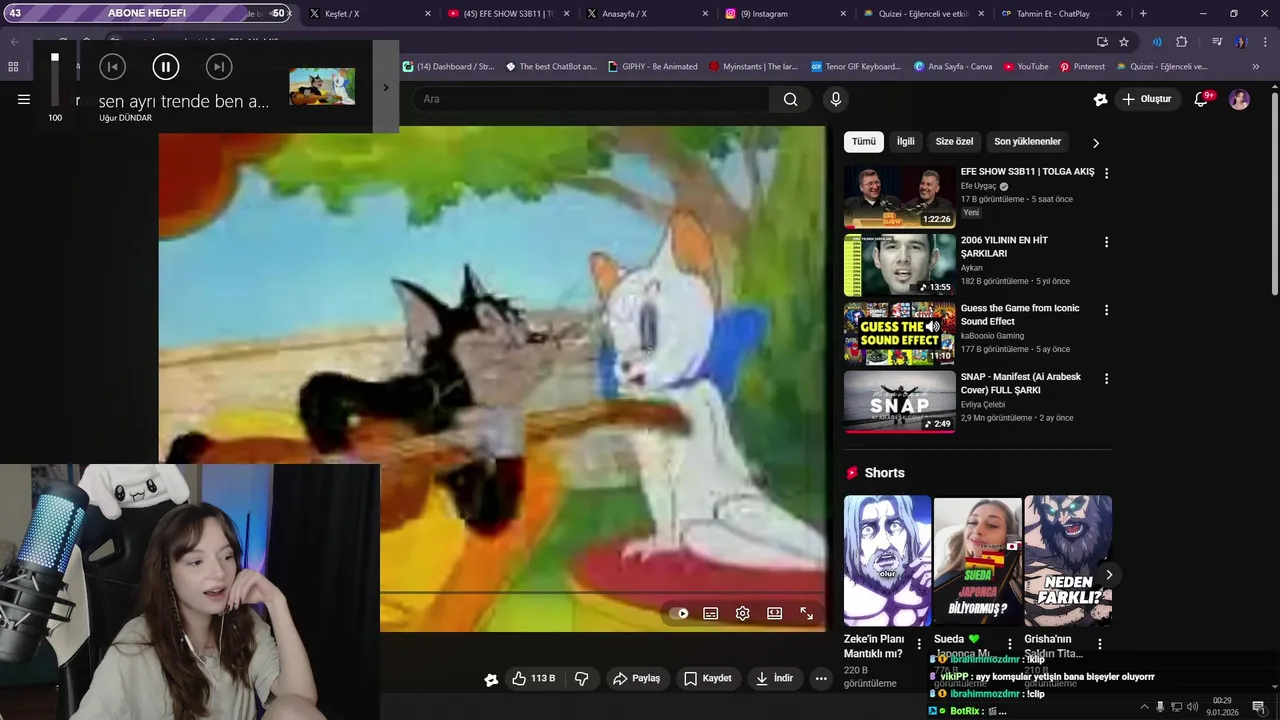The width and height of the screenshot is (1280, 720).
Task: Open the YouTube account avatar menu
Action: click(x=1239, y=99)
